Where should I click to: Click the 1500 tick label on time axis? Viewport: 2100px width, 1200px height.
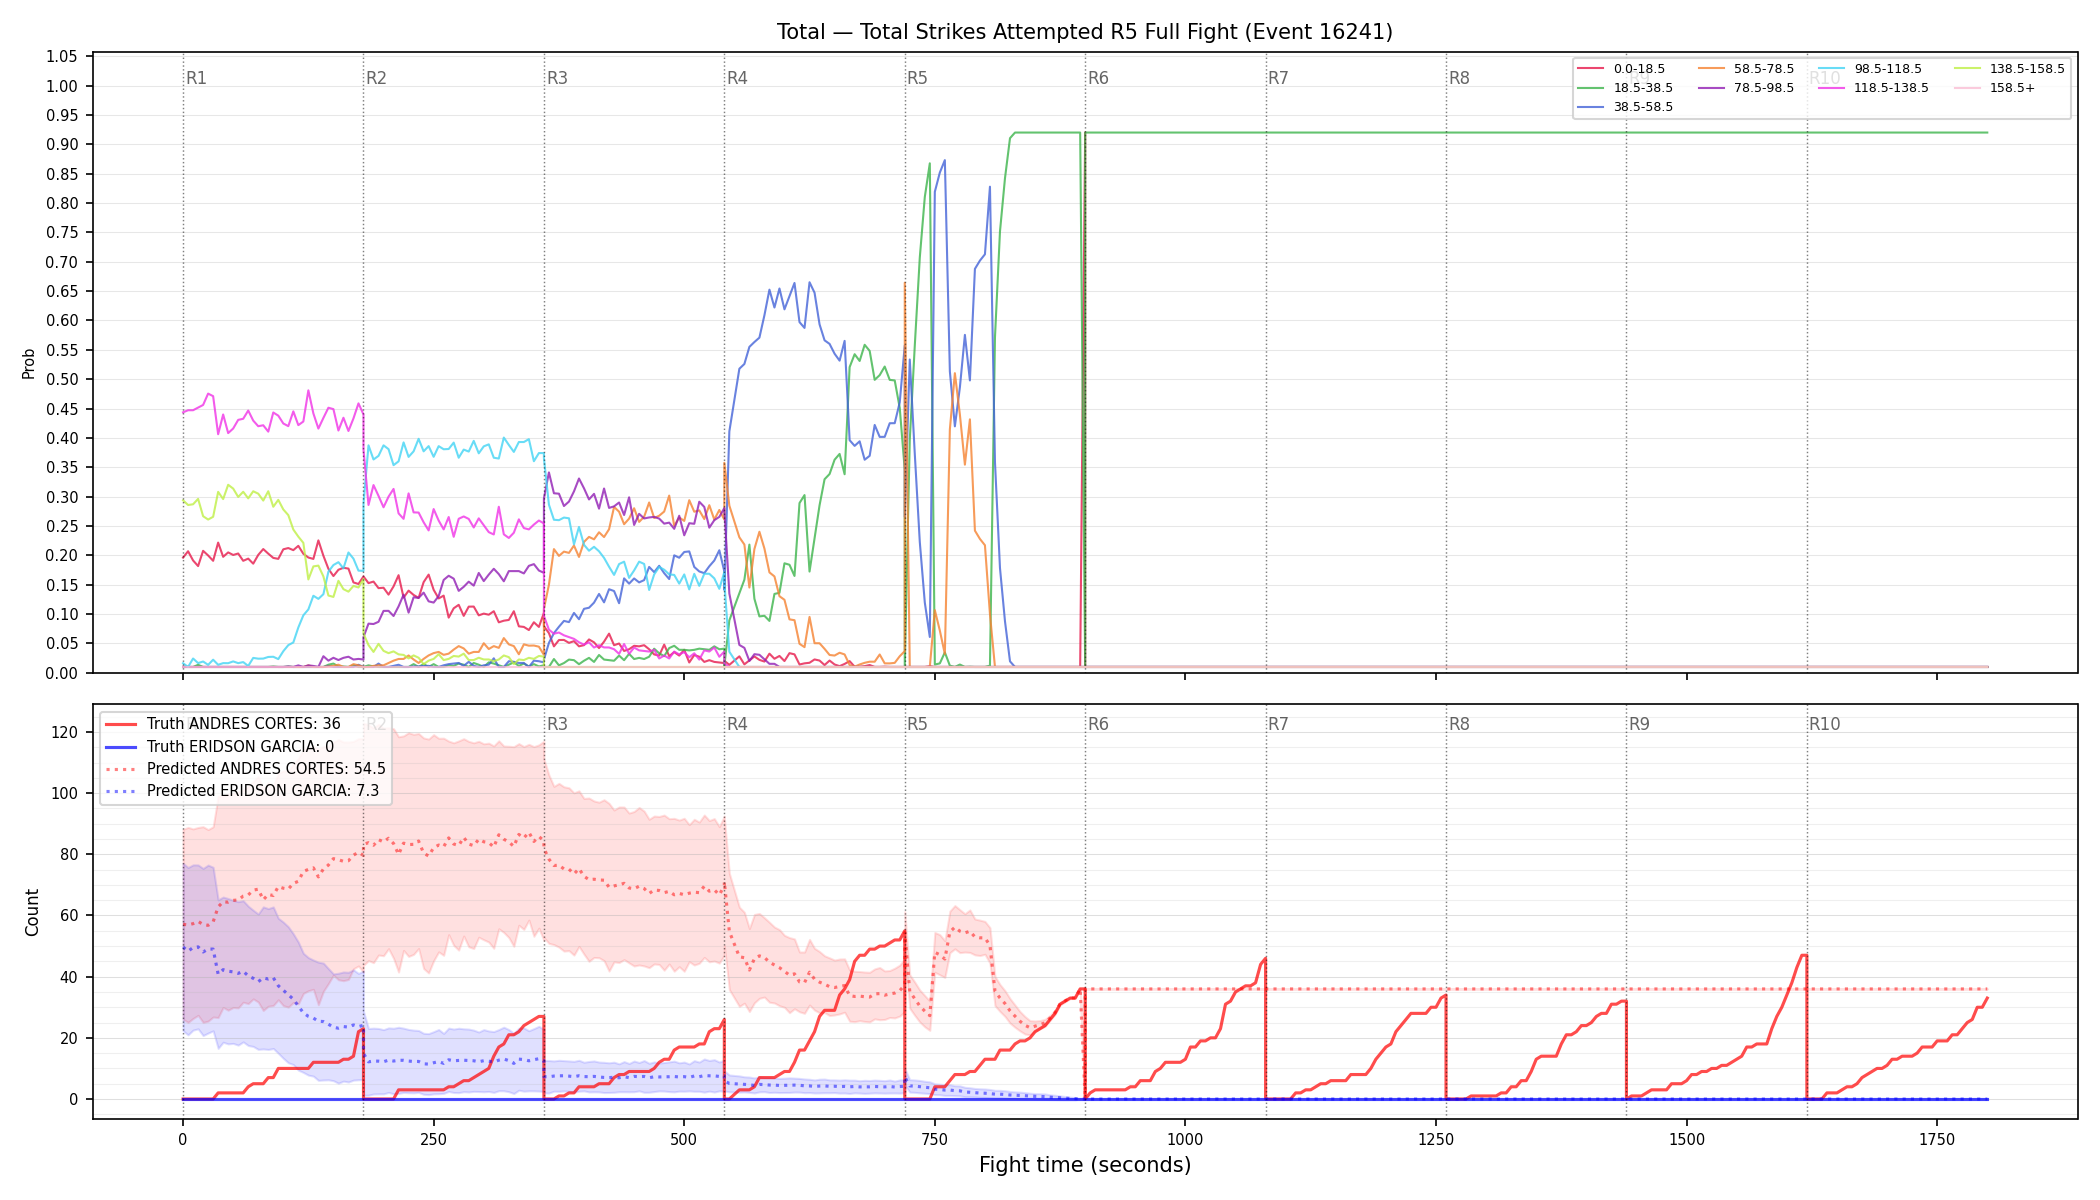coord(1687,1139)
